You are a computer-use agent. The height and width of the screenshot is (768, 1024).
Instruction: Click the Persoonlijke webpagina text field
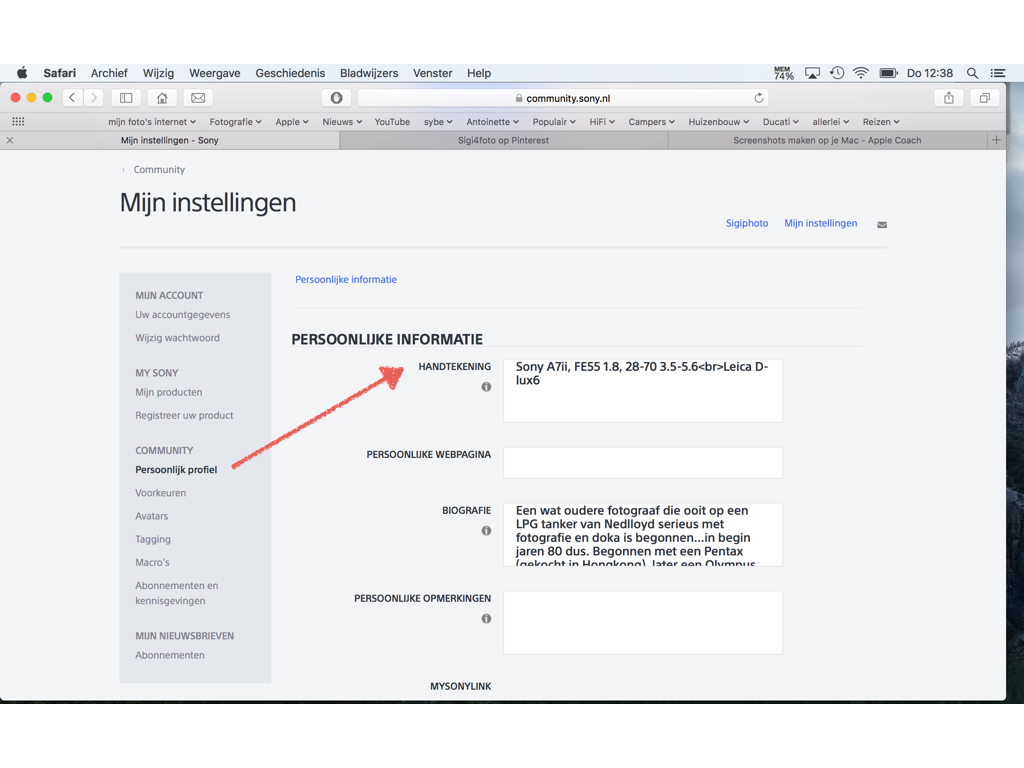642,462
